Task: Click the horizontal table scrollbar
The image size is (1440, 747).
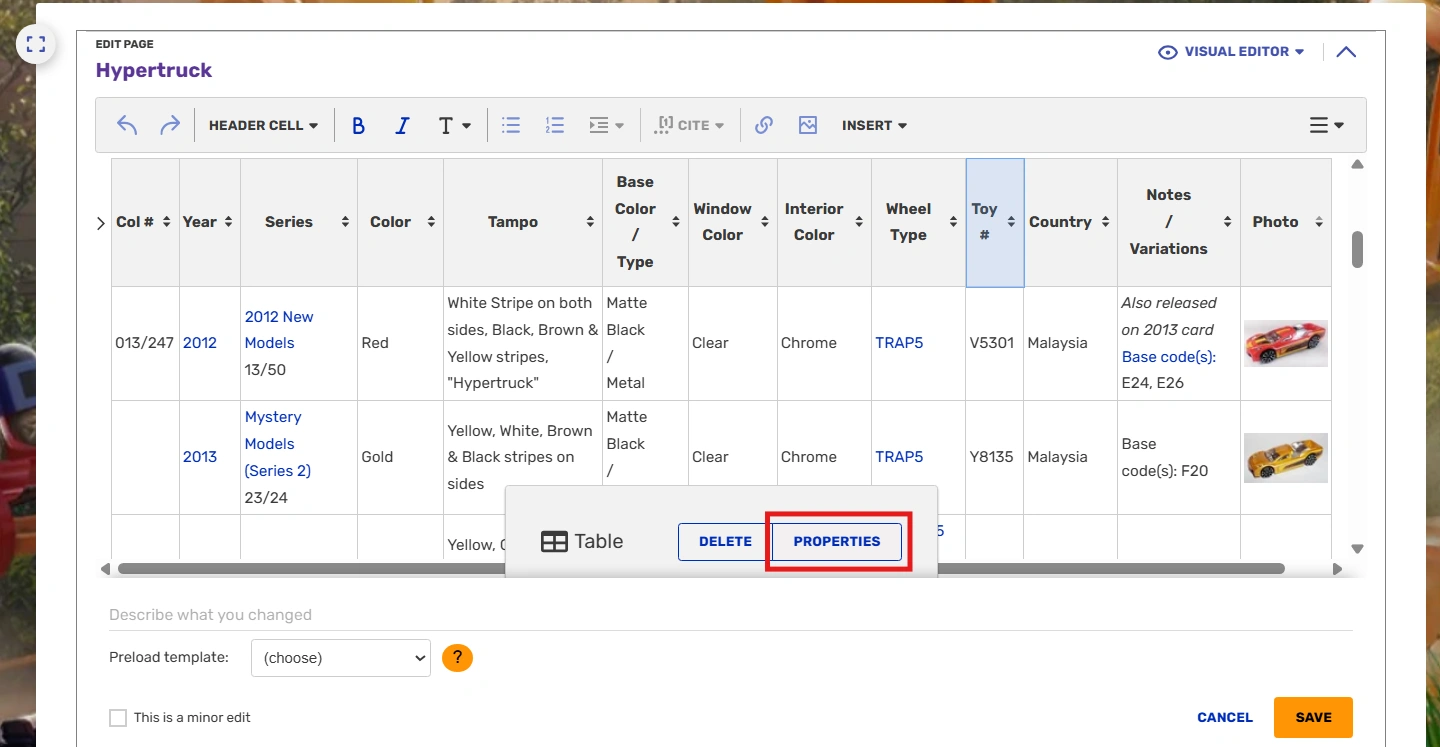Action: click(300, 569)
